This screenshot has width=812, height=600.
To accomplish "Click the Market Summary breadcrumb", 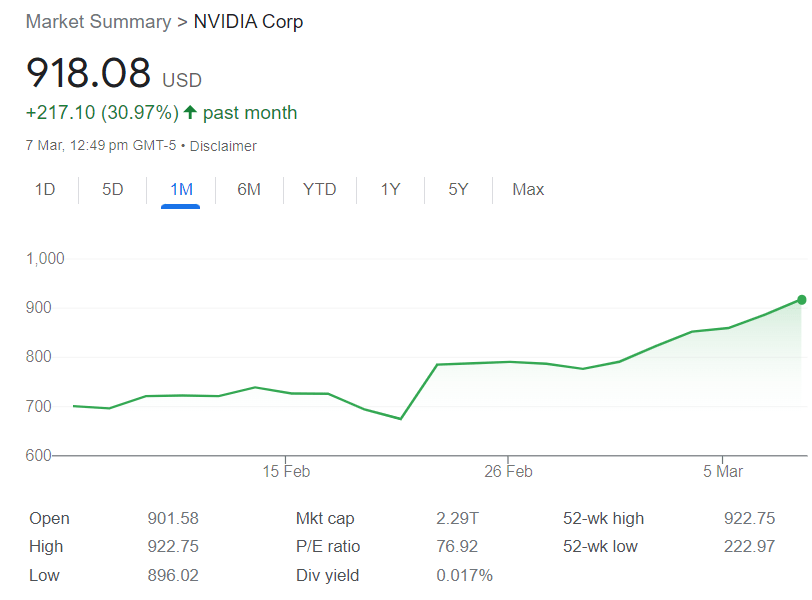I will click(94, 22).
